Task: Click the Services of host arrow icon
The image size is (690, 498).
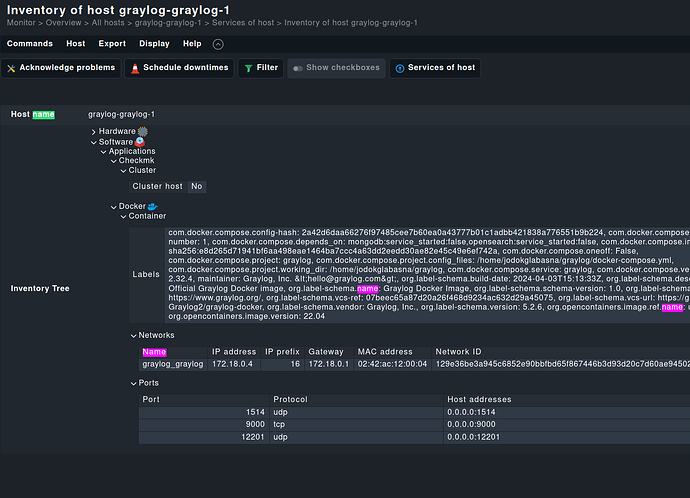Action: (x=399, y=68)
